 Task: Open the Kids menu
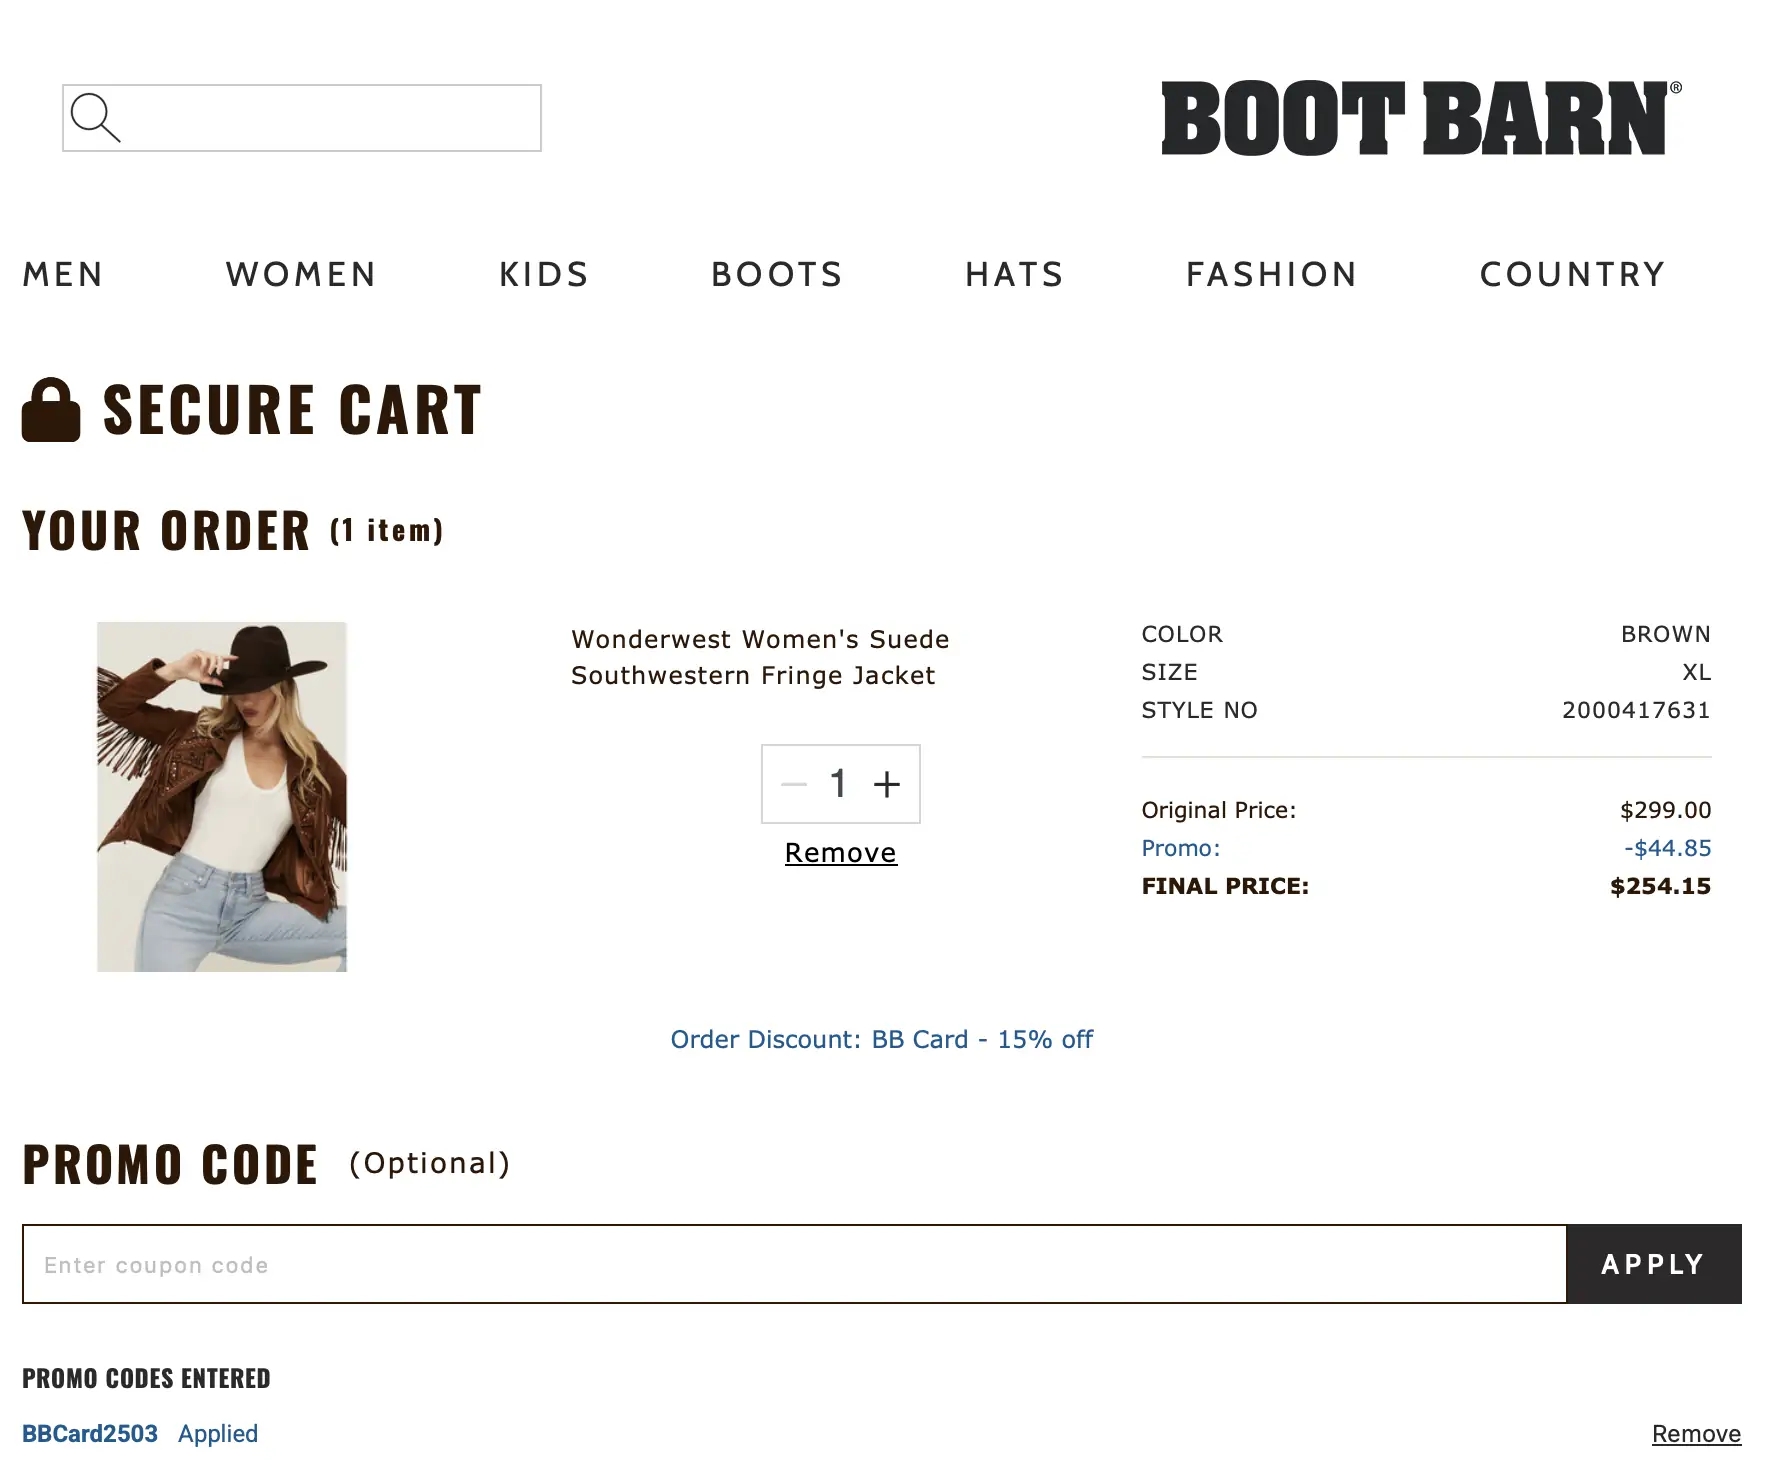tap(544, 274)
